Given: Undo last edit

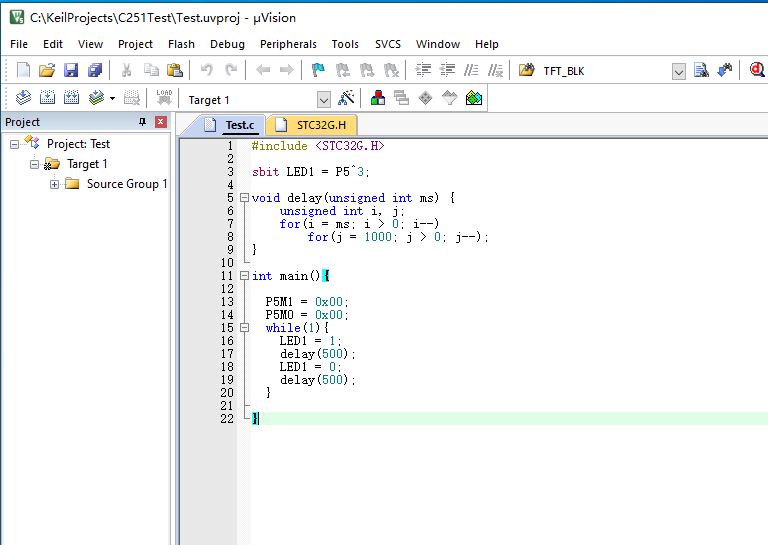Looking at the screenshot, I should pos(207,71).
